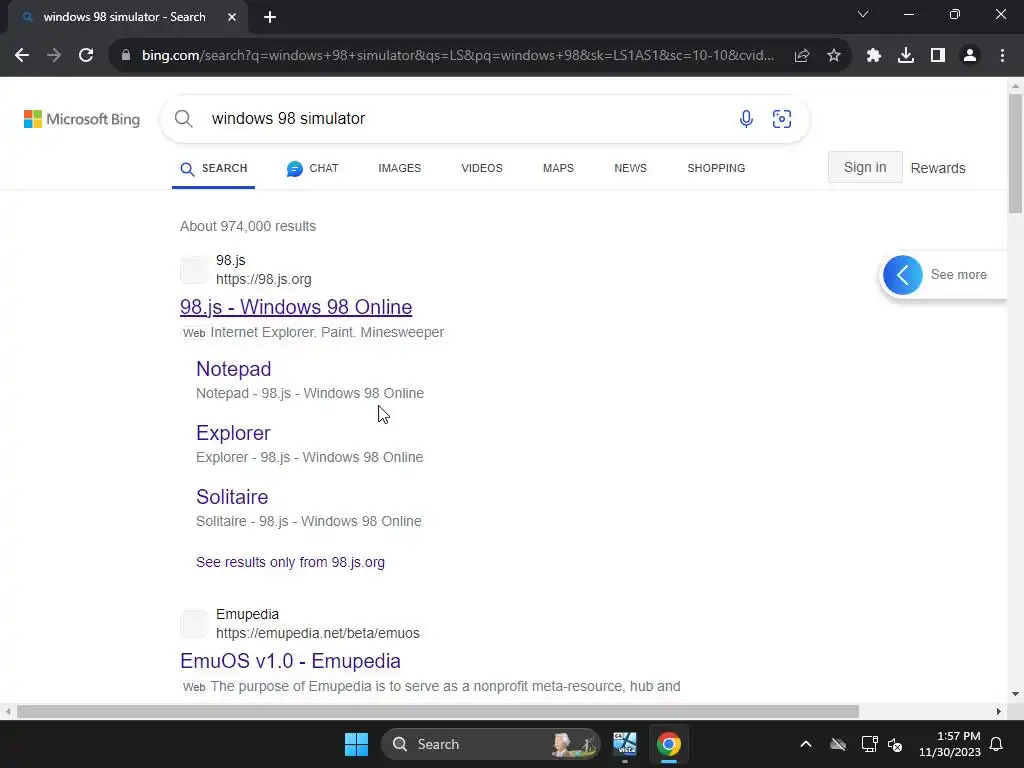
Task: Click the emupedia.net/beta/emuos URL text
Action: tap(318, 633)
